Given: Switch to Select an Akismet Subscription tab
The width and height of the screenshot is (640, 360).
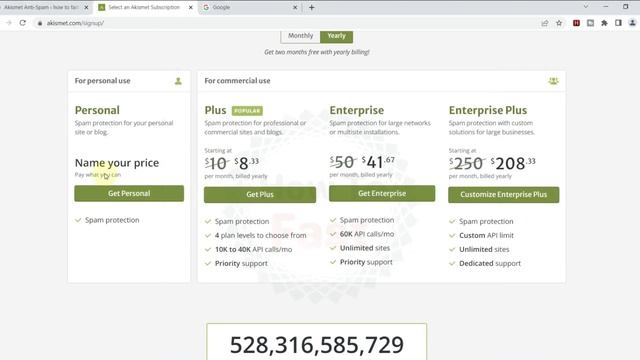Looking at the screenshot, I should [144, 7].
